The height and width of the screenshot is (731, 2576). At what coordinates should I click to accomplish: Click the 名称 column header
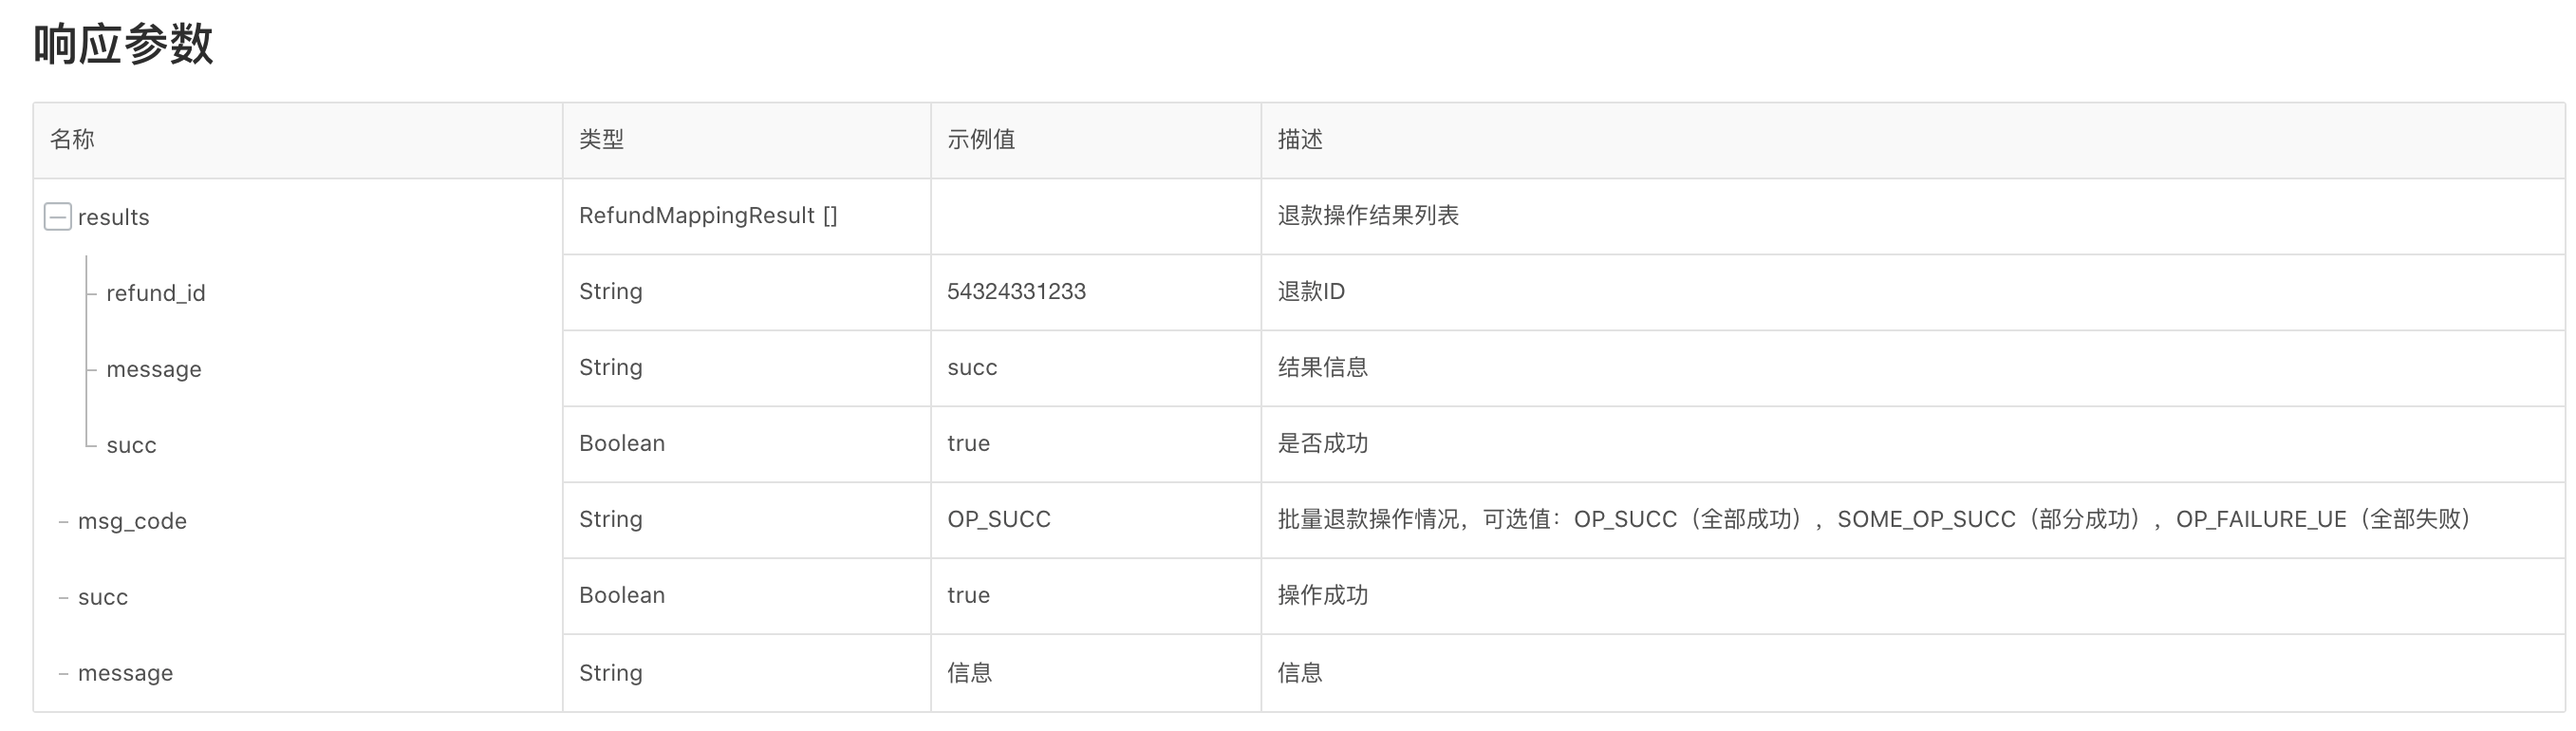click(72, 139)
